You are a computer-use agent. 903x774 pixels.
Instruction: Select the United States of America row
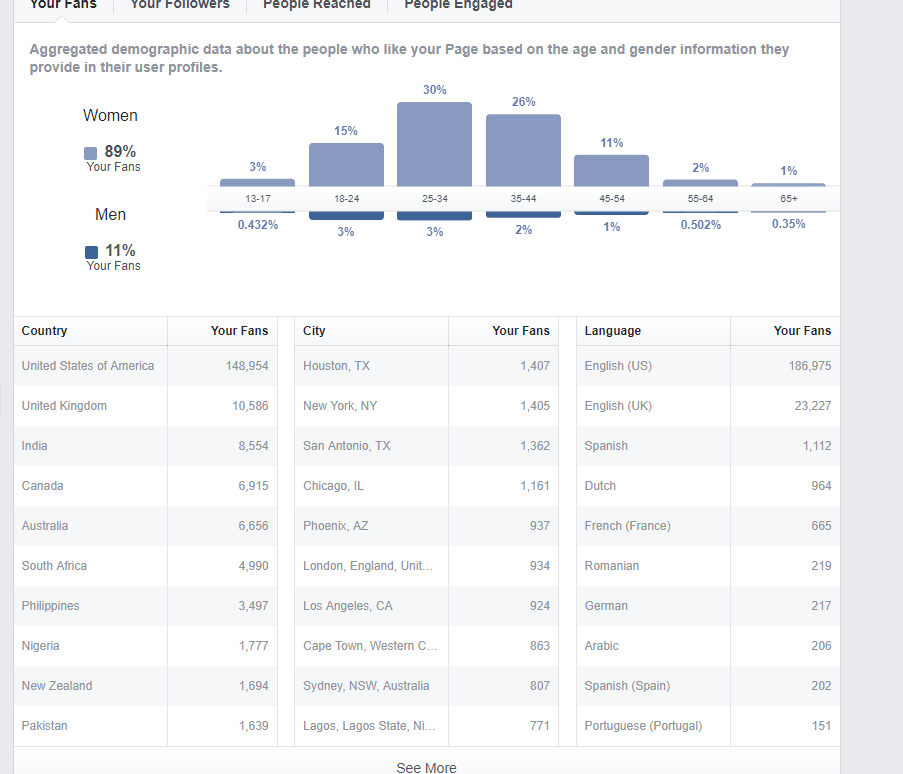click(x=88, y=366)
